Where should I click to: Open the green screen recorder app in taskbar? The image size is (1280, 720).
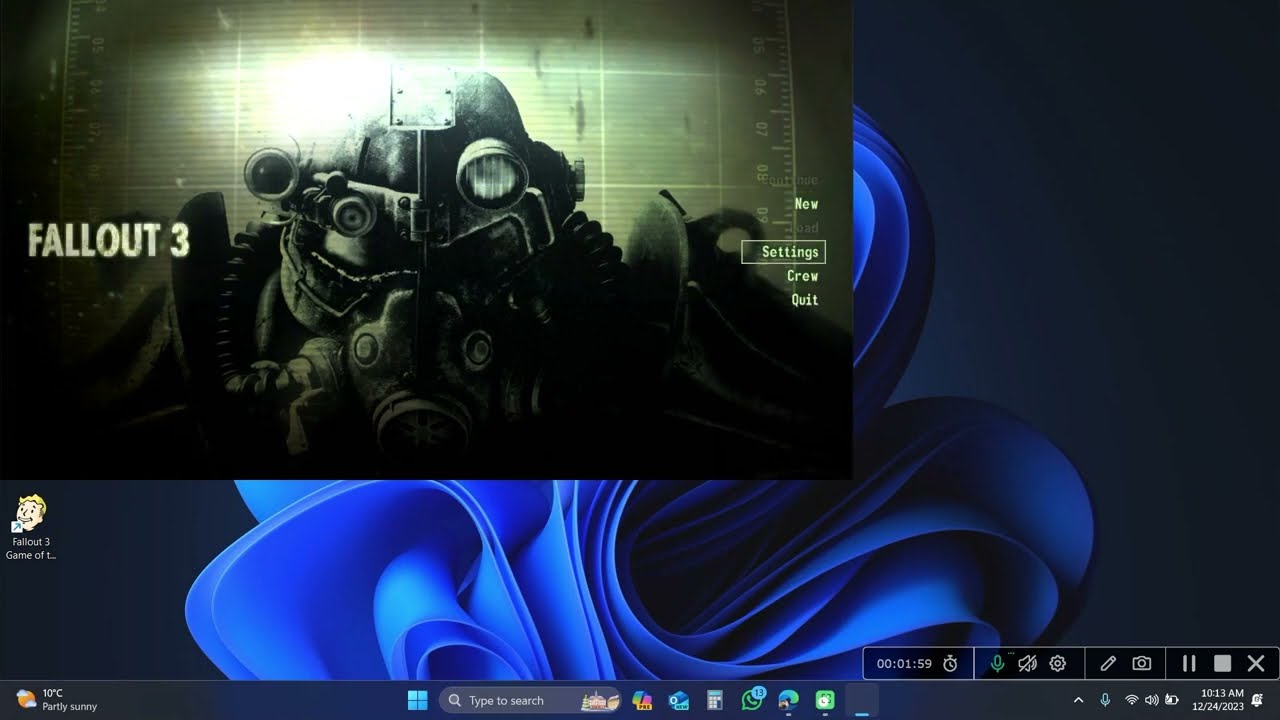825,700
